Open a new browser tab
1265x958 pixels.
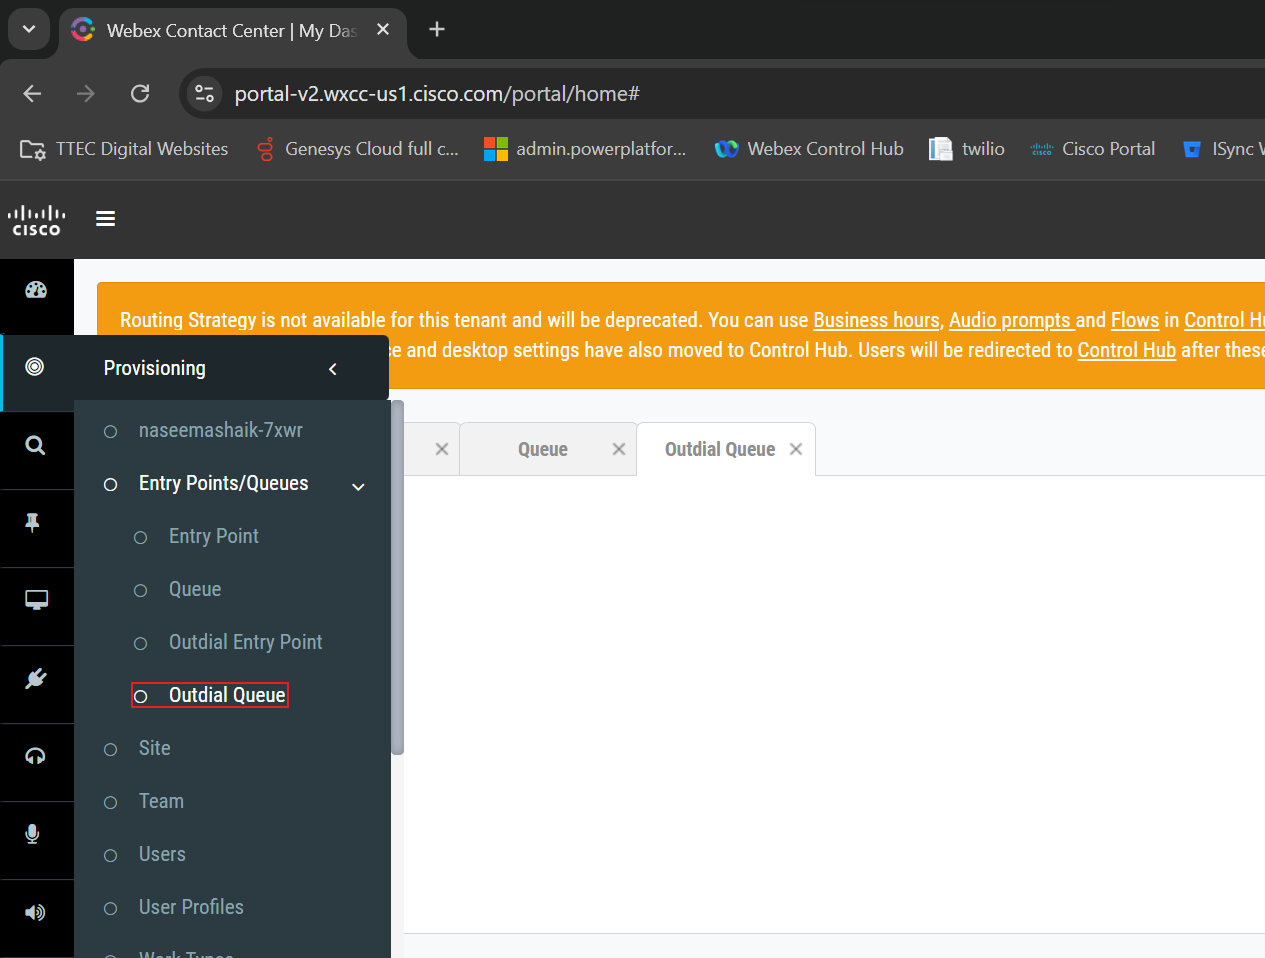click(437, 29)
